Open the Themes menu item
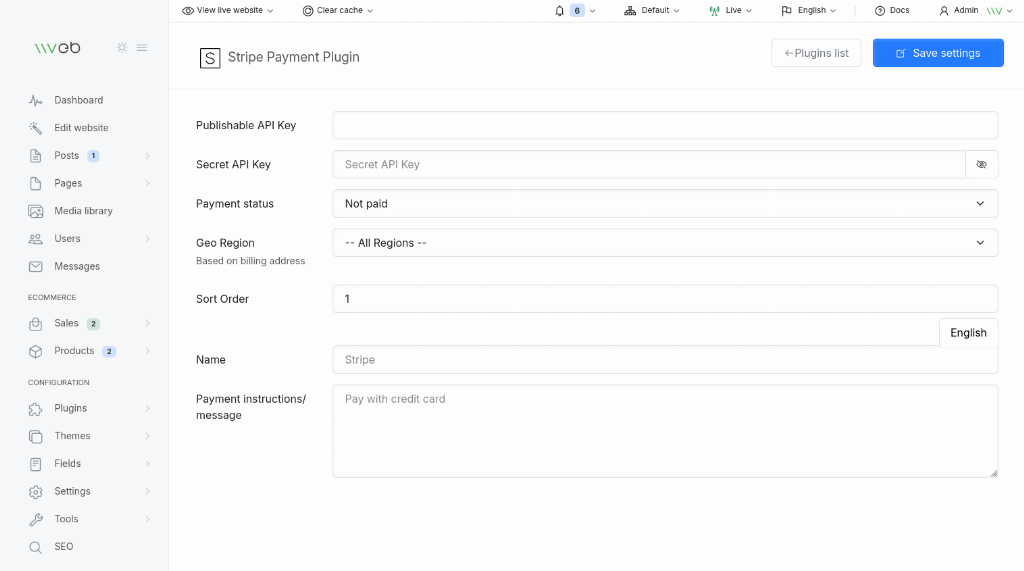 point(72,436)
